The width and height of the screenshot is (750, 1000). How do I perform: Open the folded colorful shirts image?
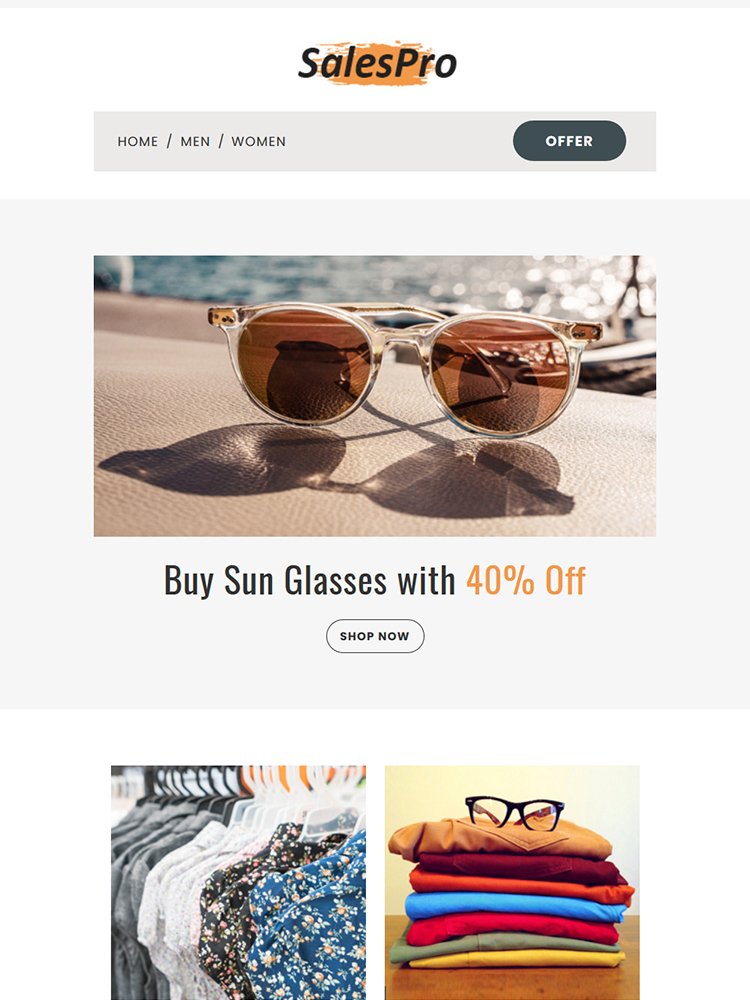pyautogui.click(x=512, y=883)
